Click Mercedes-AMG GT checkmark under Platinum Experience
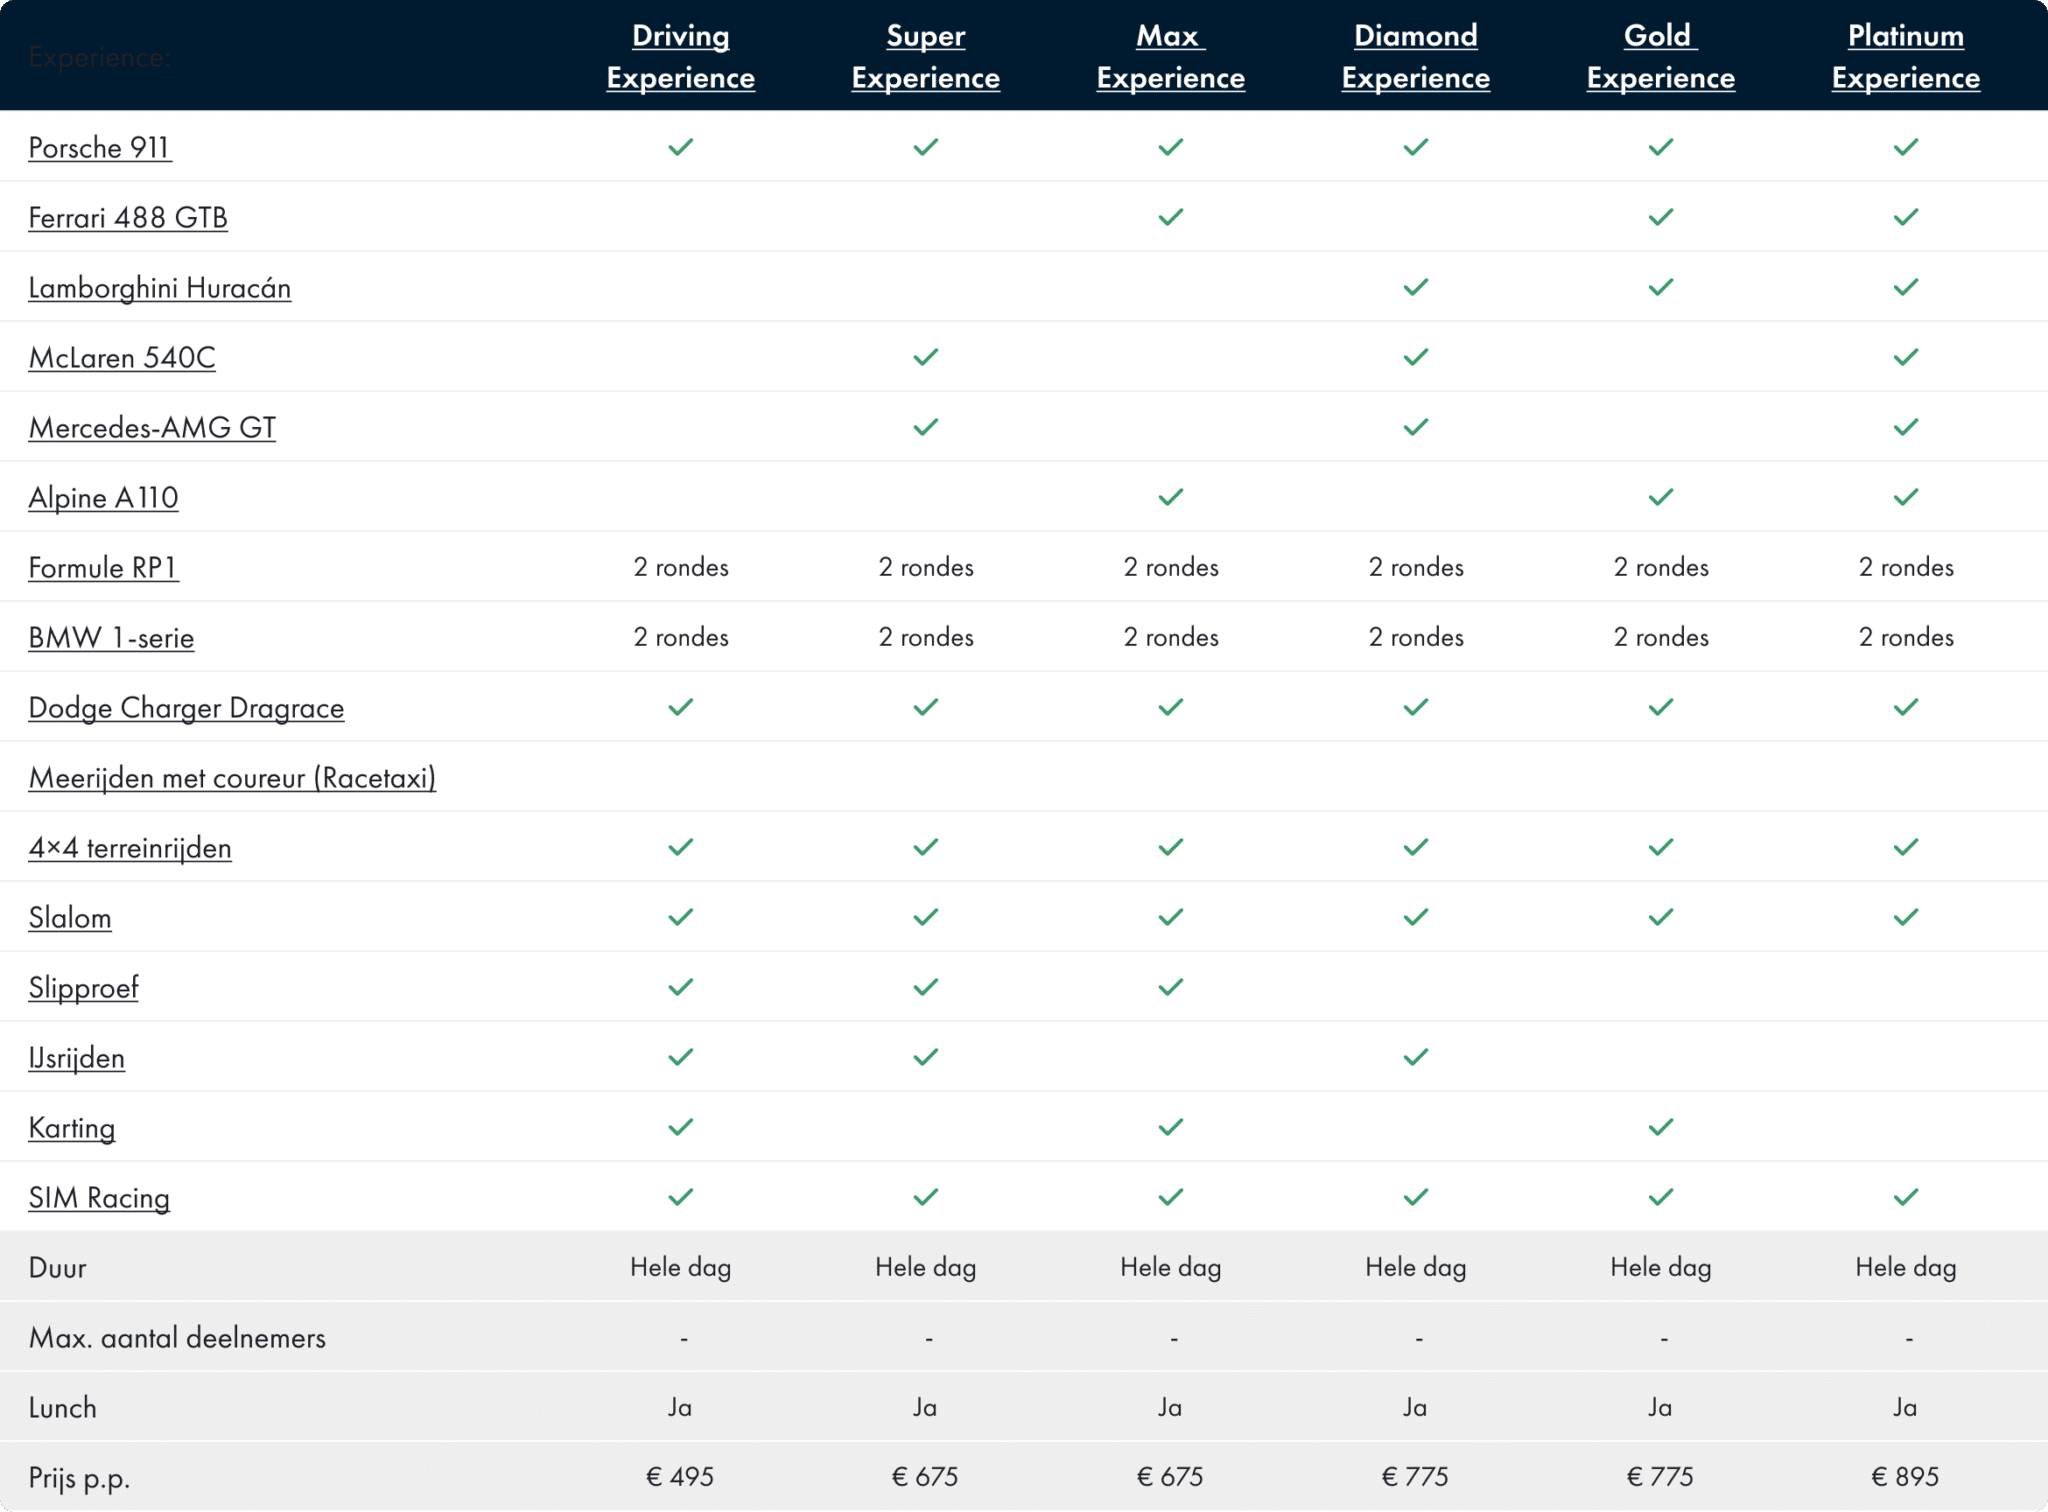This screenshot has width=2048, height=1512. tap(1906, 427)
